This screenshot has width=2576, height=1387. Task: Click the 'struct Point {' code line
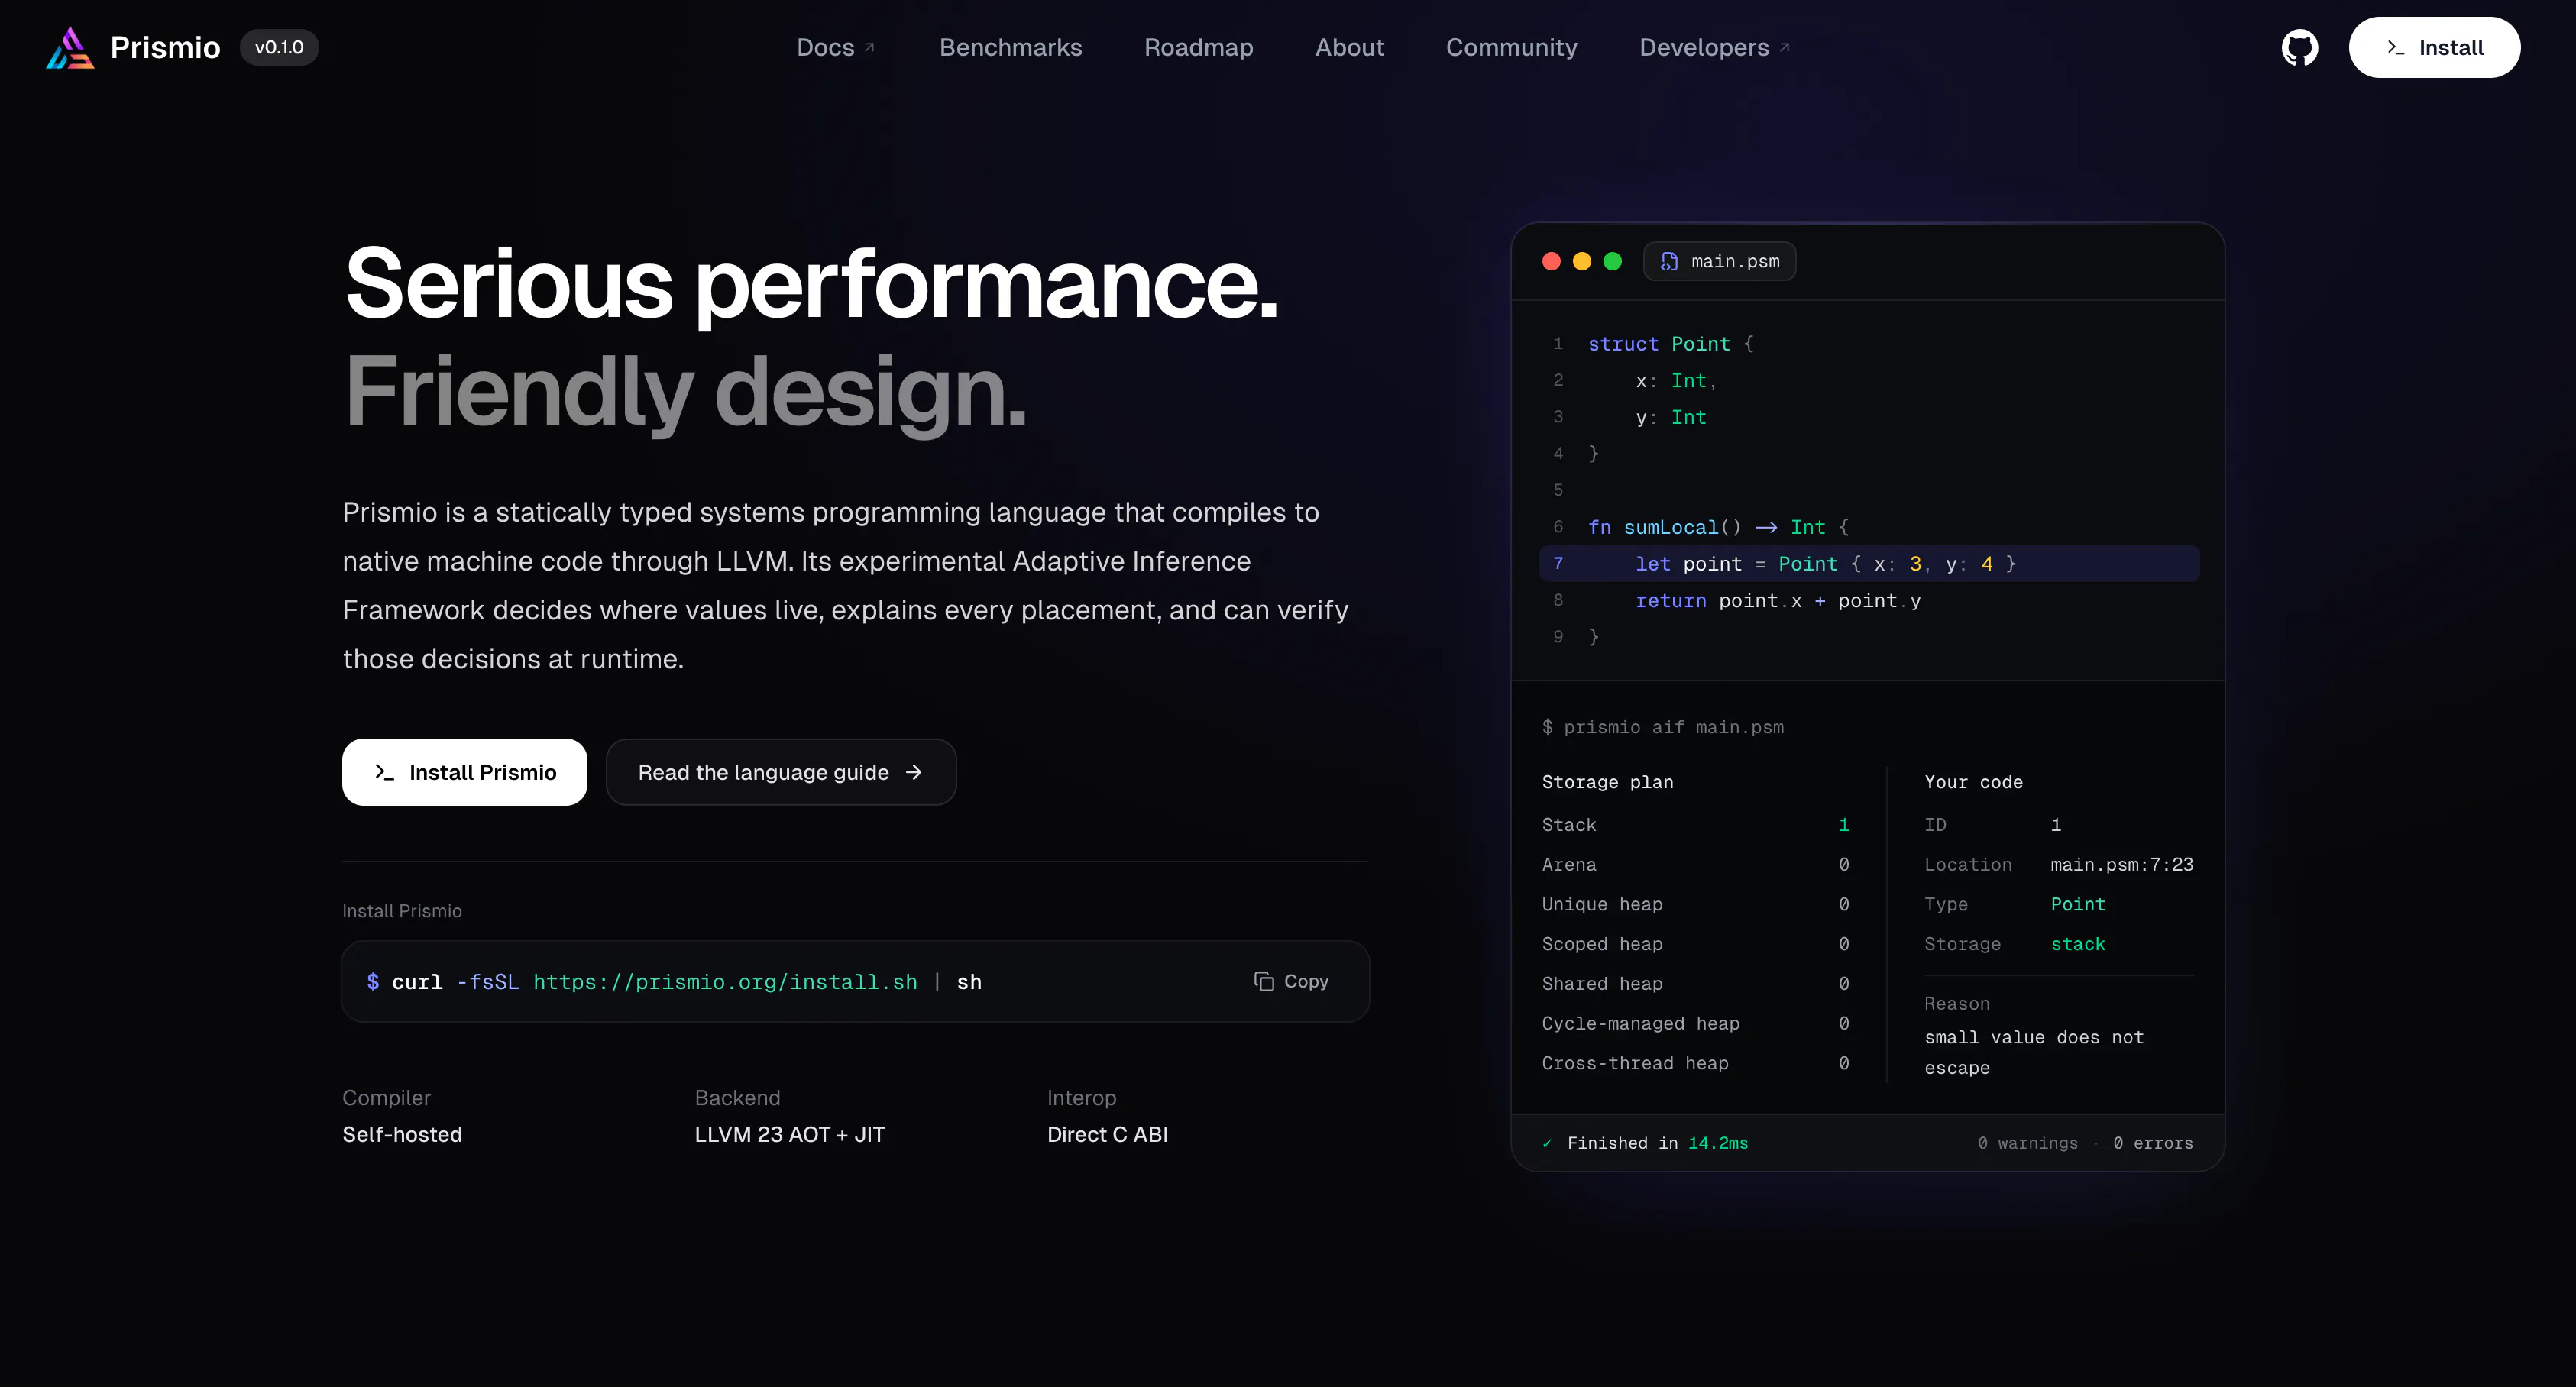point(1670,344)
